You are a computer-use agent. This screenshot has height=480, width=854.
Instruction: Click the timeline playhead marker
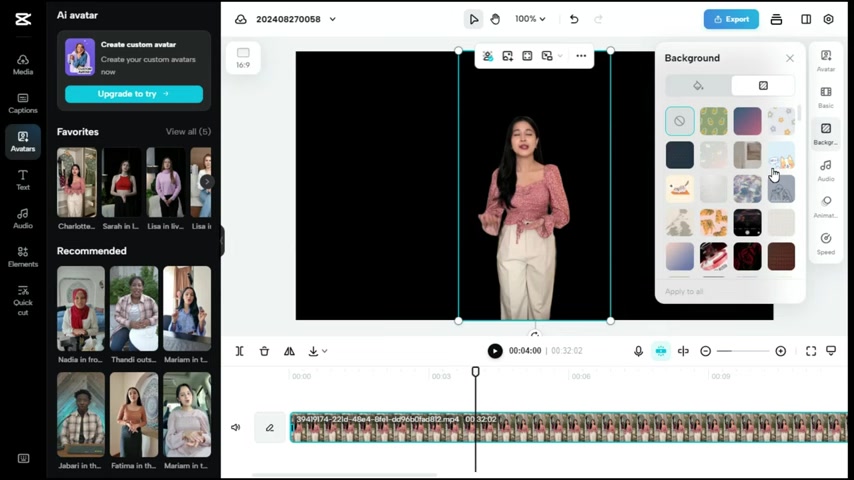(x=475, y=372)
